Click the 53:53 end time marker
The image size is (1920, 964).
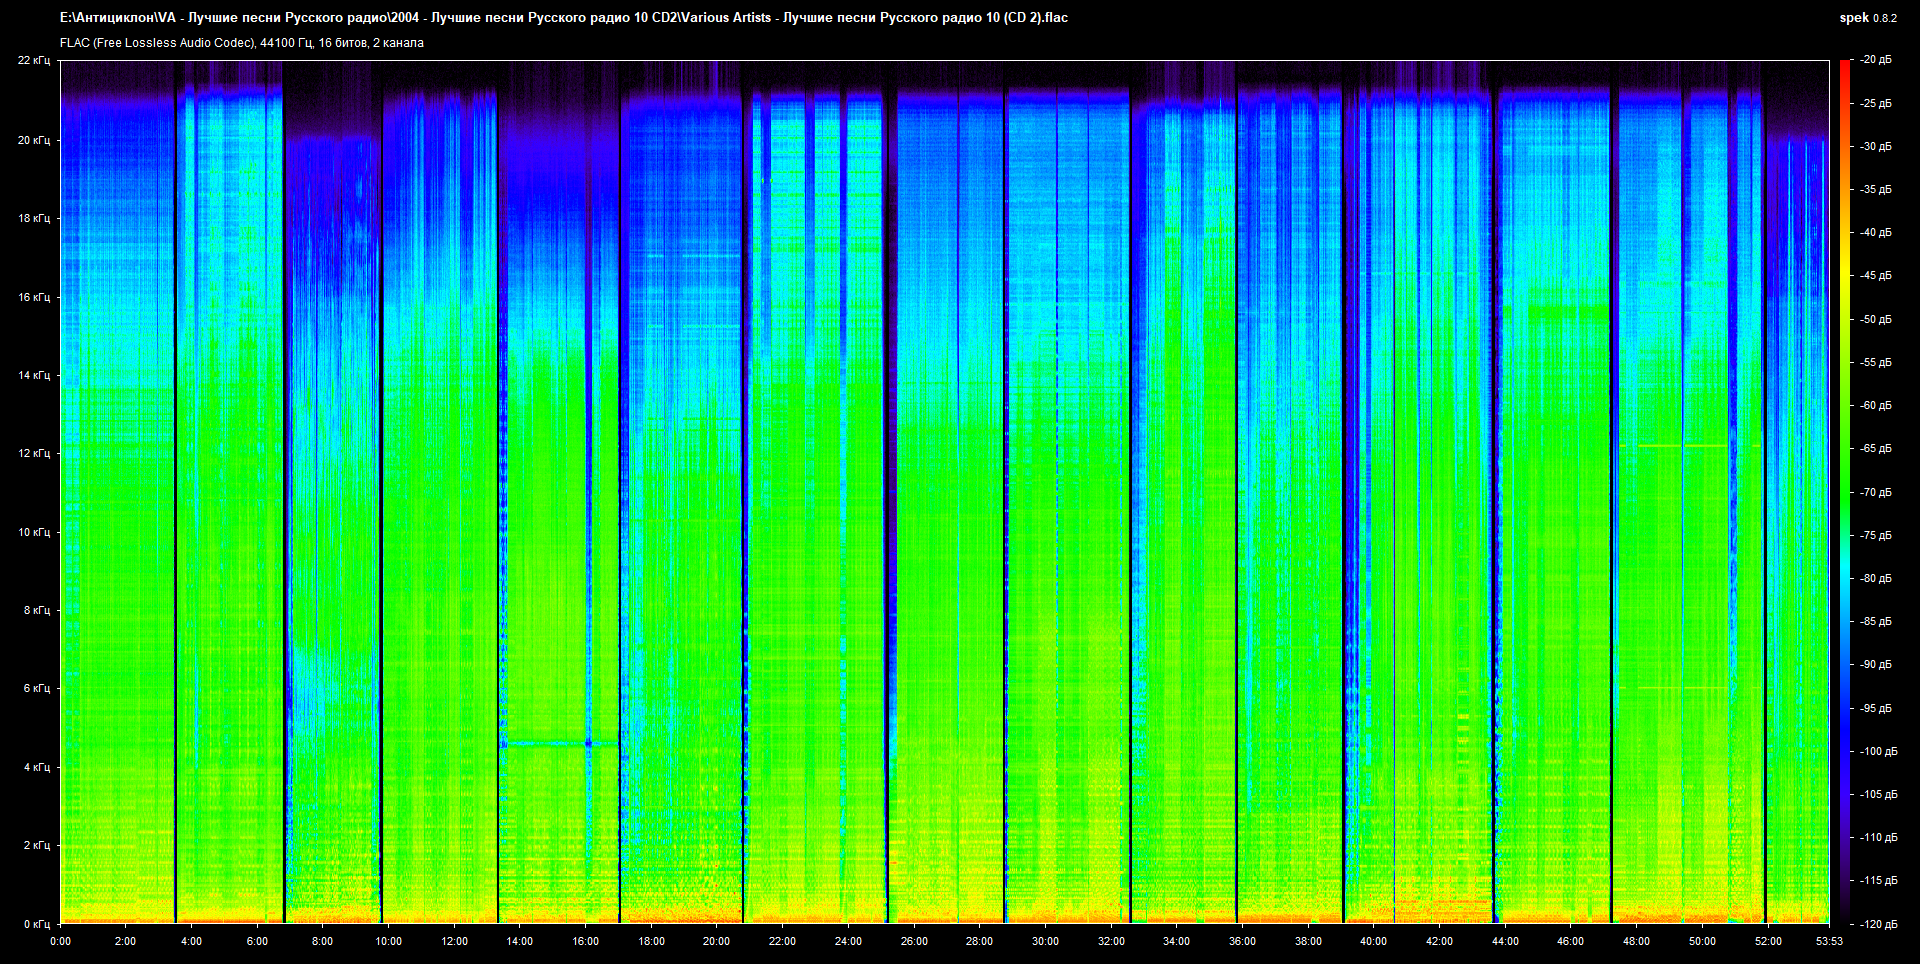click(x=1829, y=941)
